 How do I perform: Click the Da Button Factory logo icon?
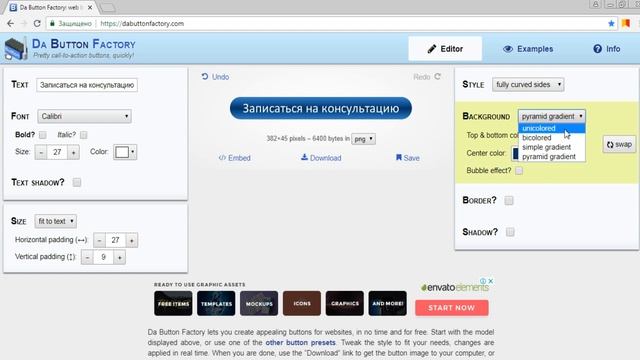(16, 49)
